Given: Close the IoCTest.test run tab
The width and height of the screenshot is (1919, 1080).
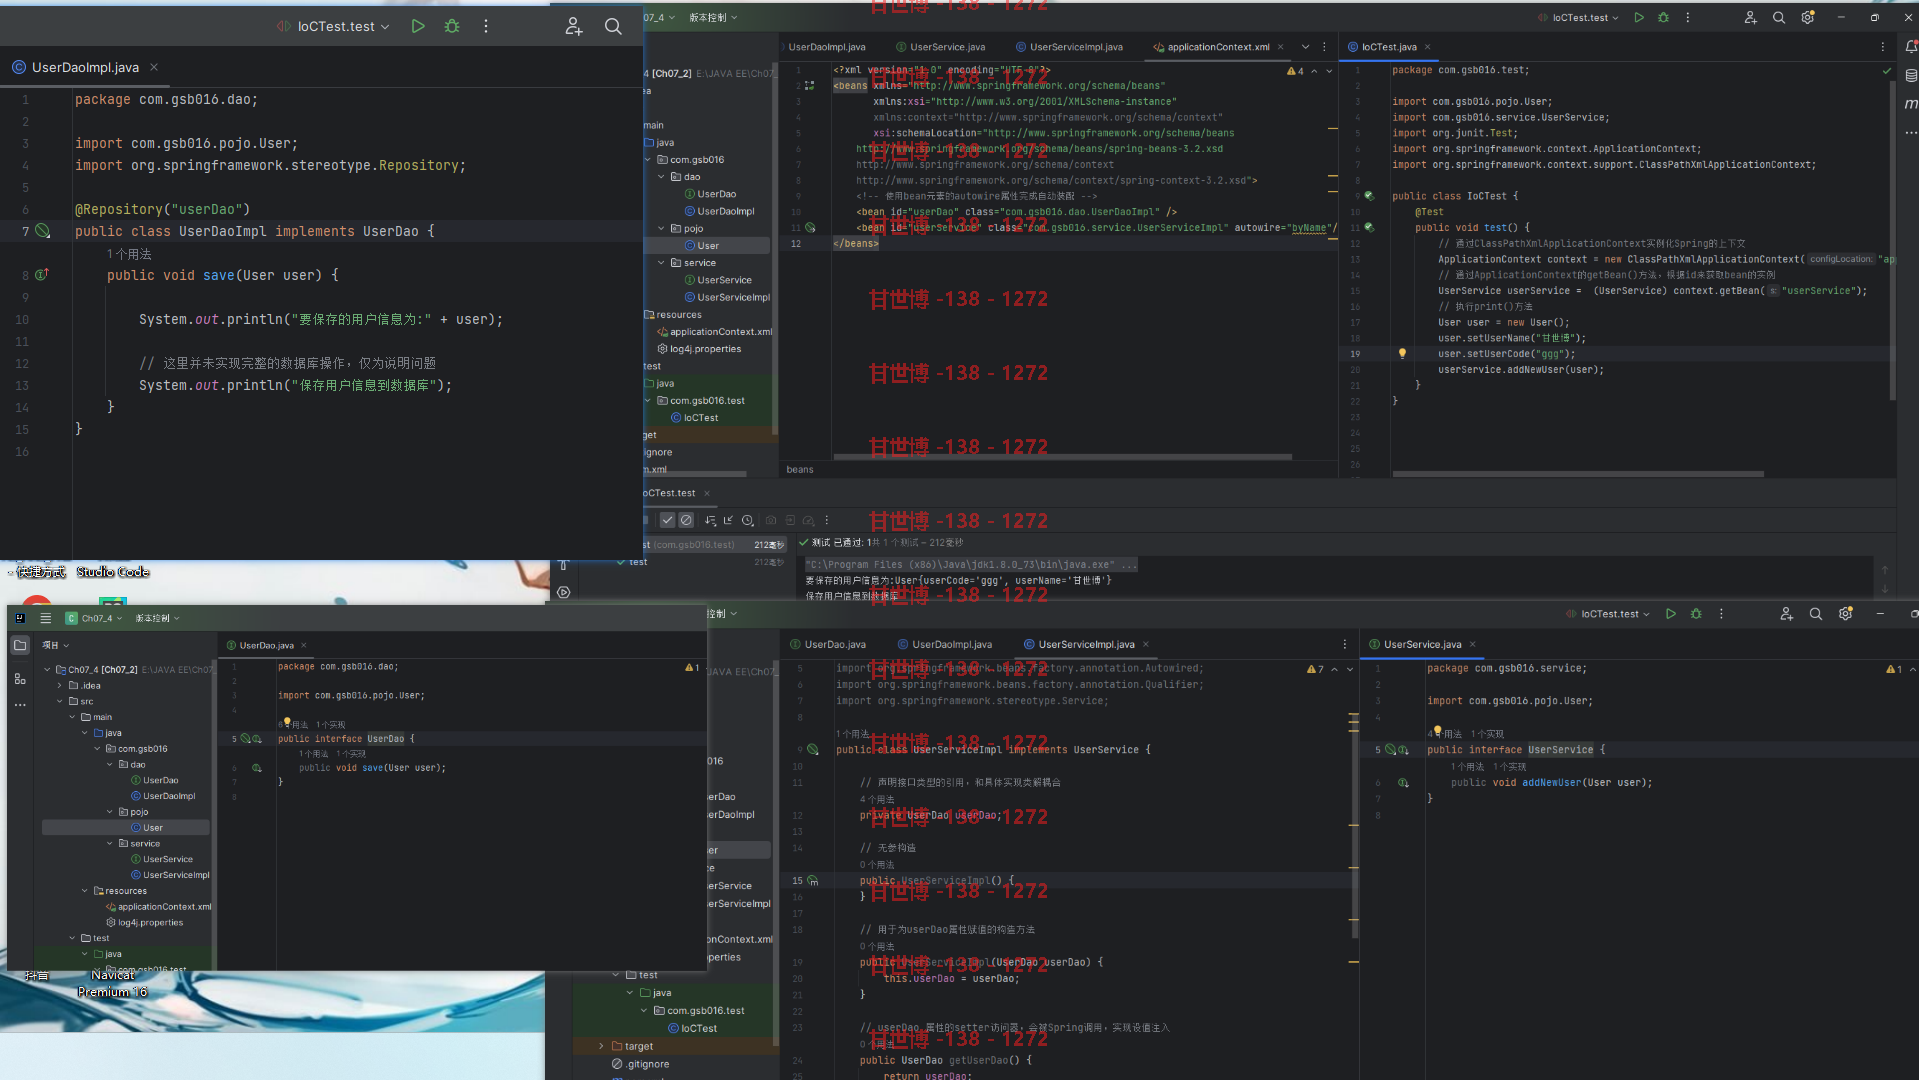Looking at the screenshot, I should click(x=707, y=493).
